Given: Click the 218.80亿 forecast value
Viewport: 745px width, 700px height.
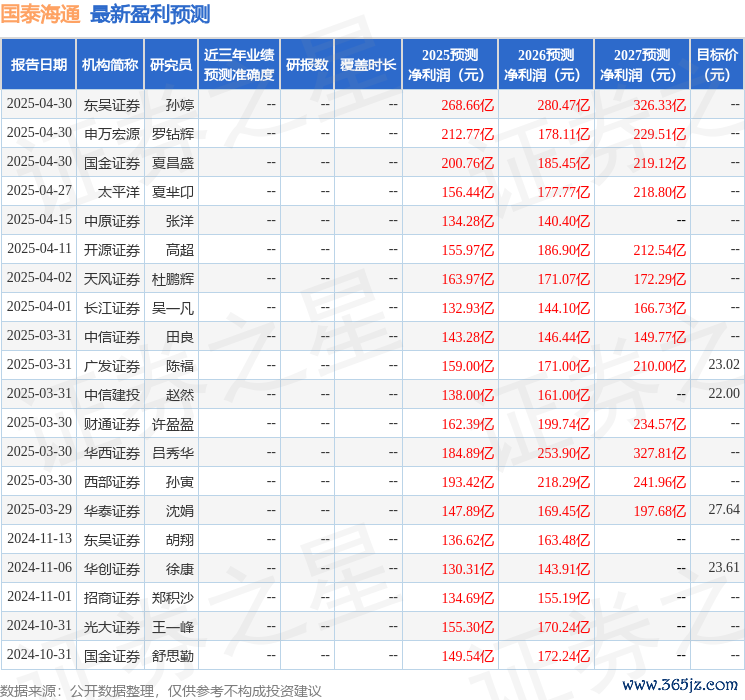Looking at the screenshot, I should click(x=659, y=192).
